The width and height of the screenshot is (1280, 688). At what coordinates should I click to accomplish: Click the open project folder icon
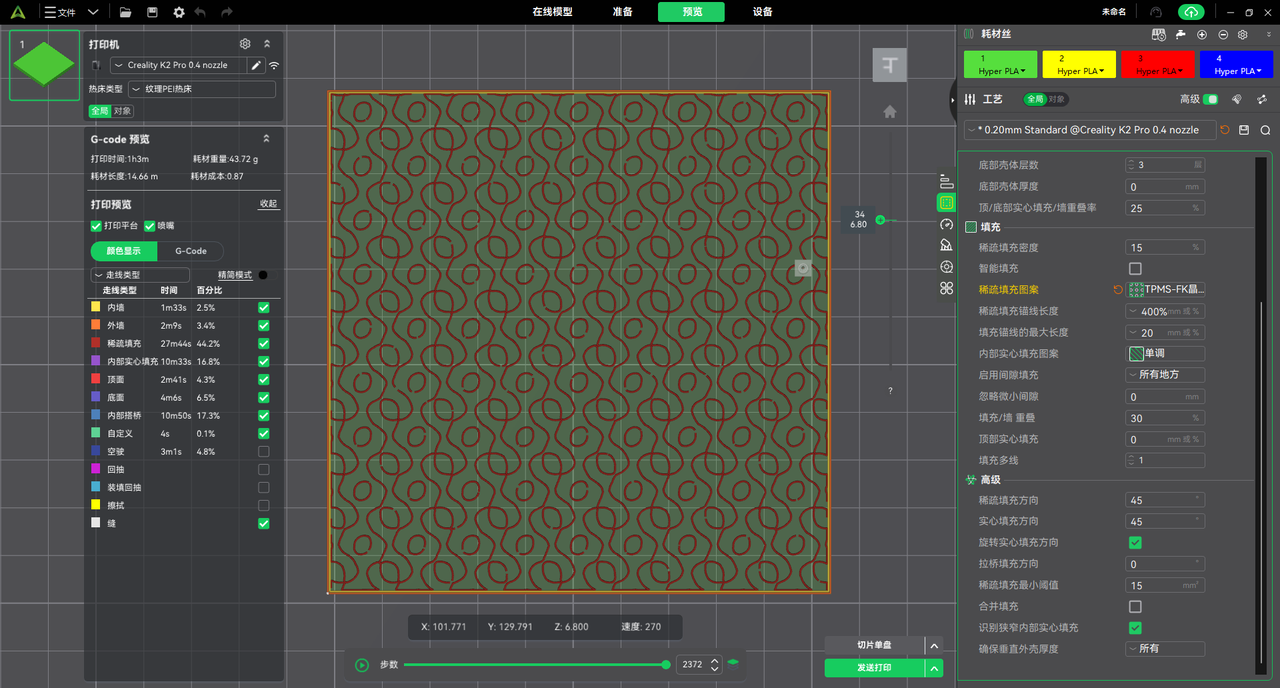pos(125,12)
